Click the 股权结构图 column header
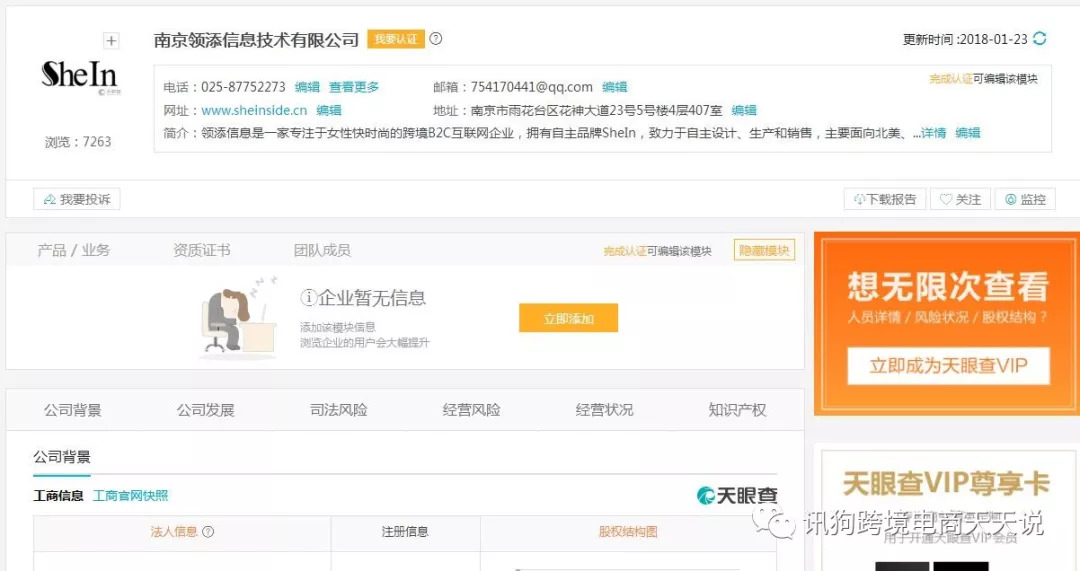1080x571 pixels. [627, 532]
